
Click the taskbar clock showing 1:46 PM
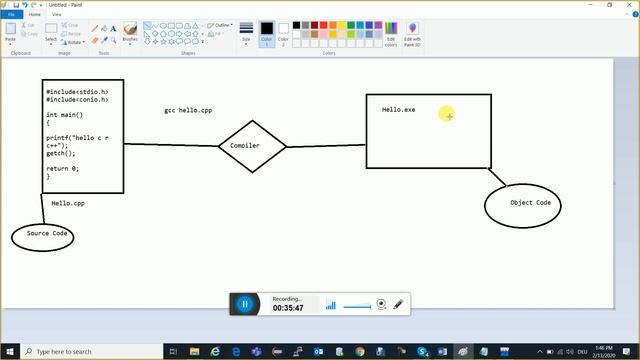coord(604,351)
